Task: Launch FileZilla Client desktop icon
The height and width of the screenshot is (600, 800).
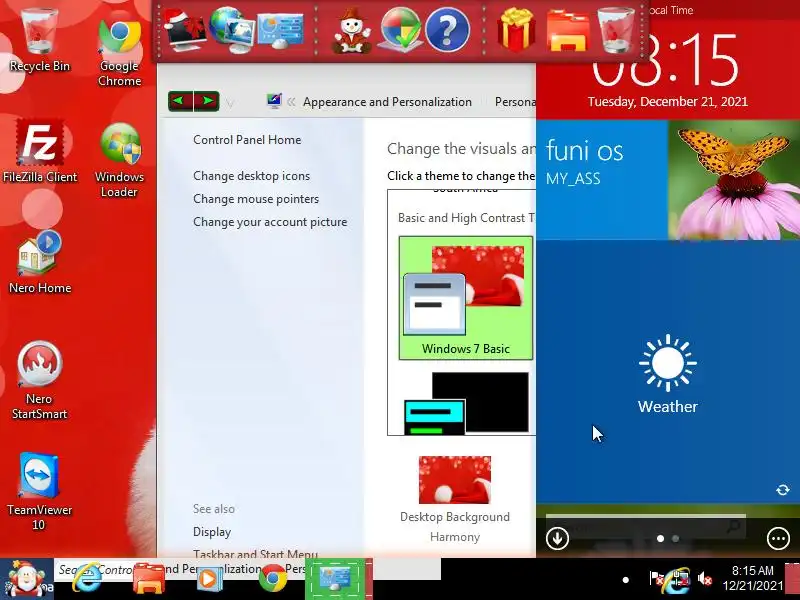Action: pos(40,151)
